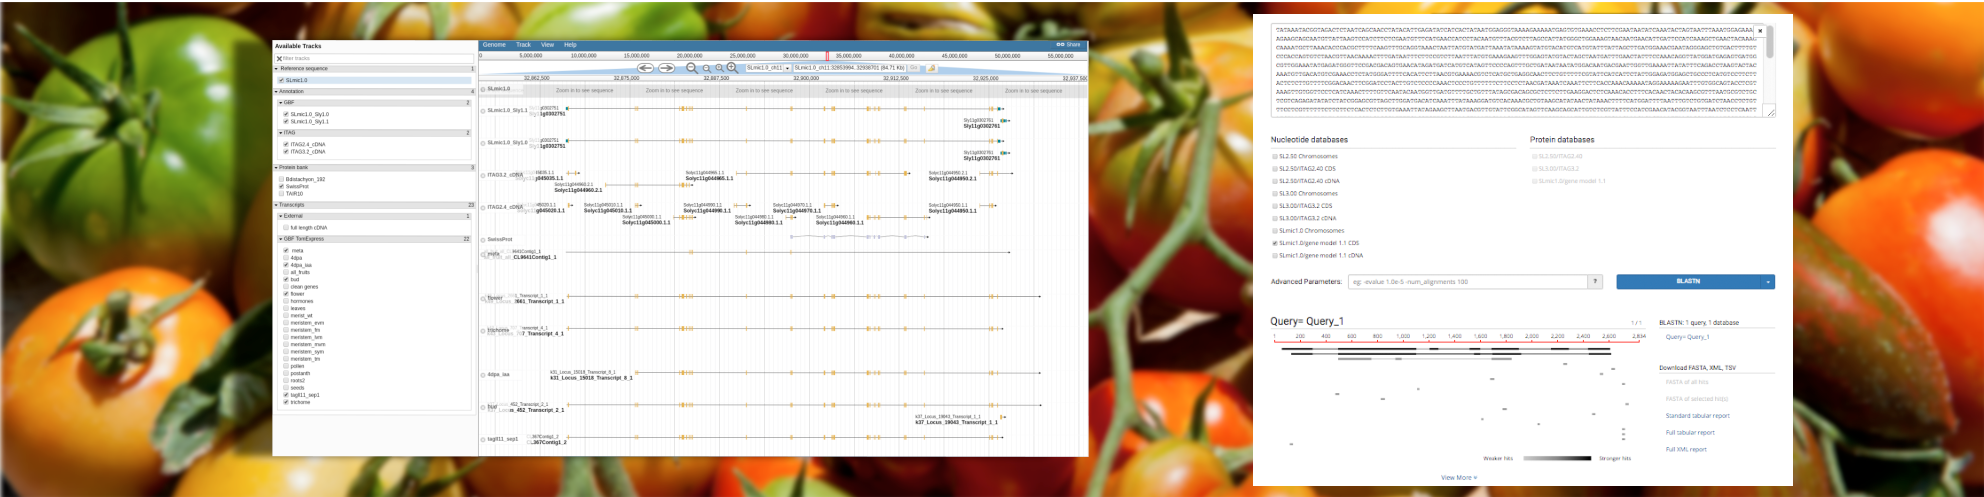The height and width of the screenshot is (497, 1984).
Task: Click the large zoom out magnifier
Action: click(691, 68)
